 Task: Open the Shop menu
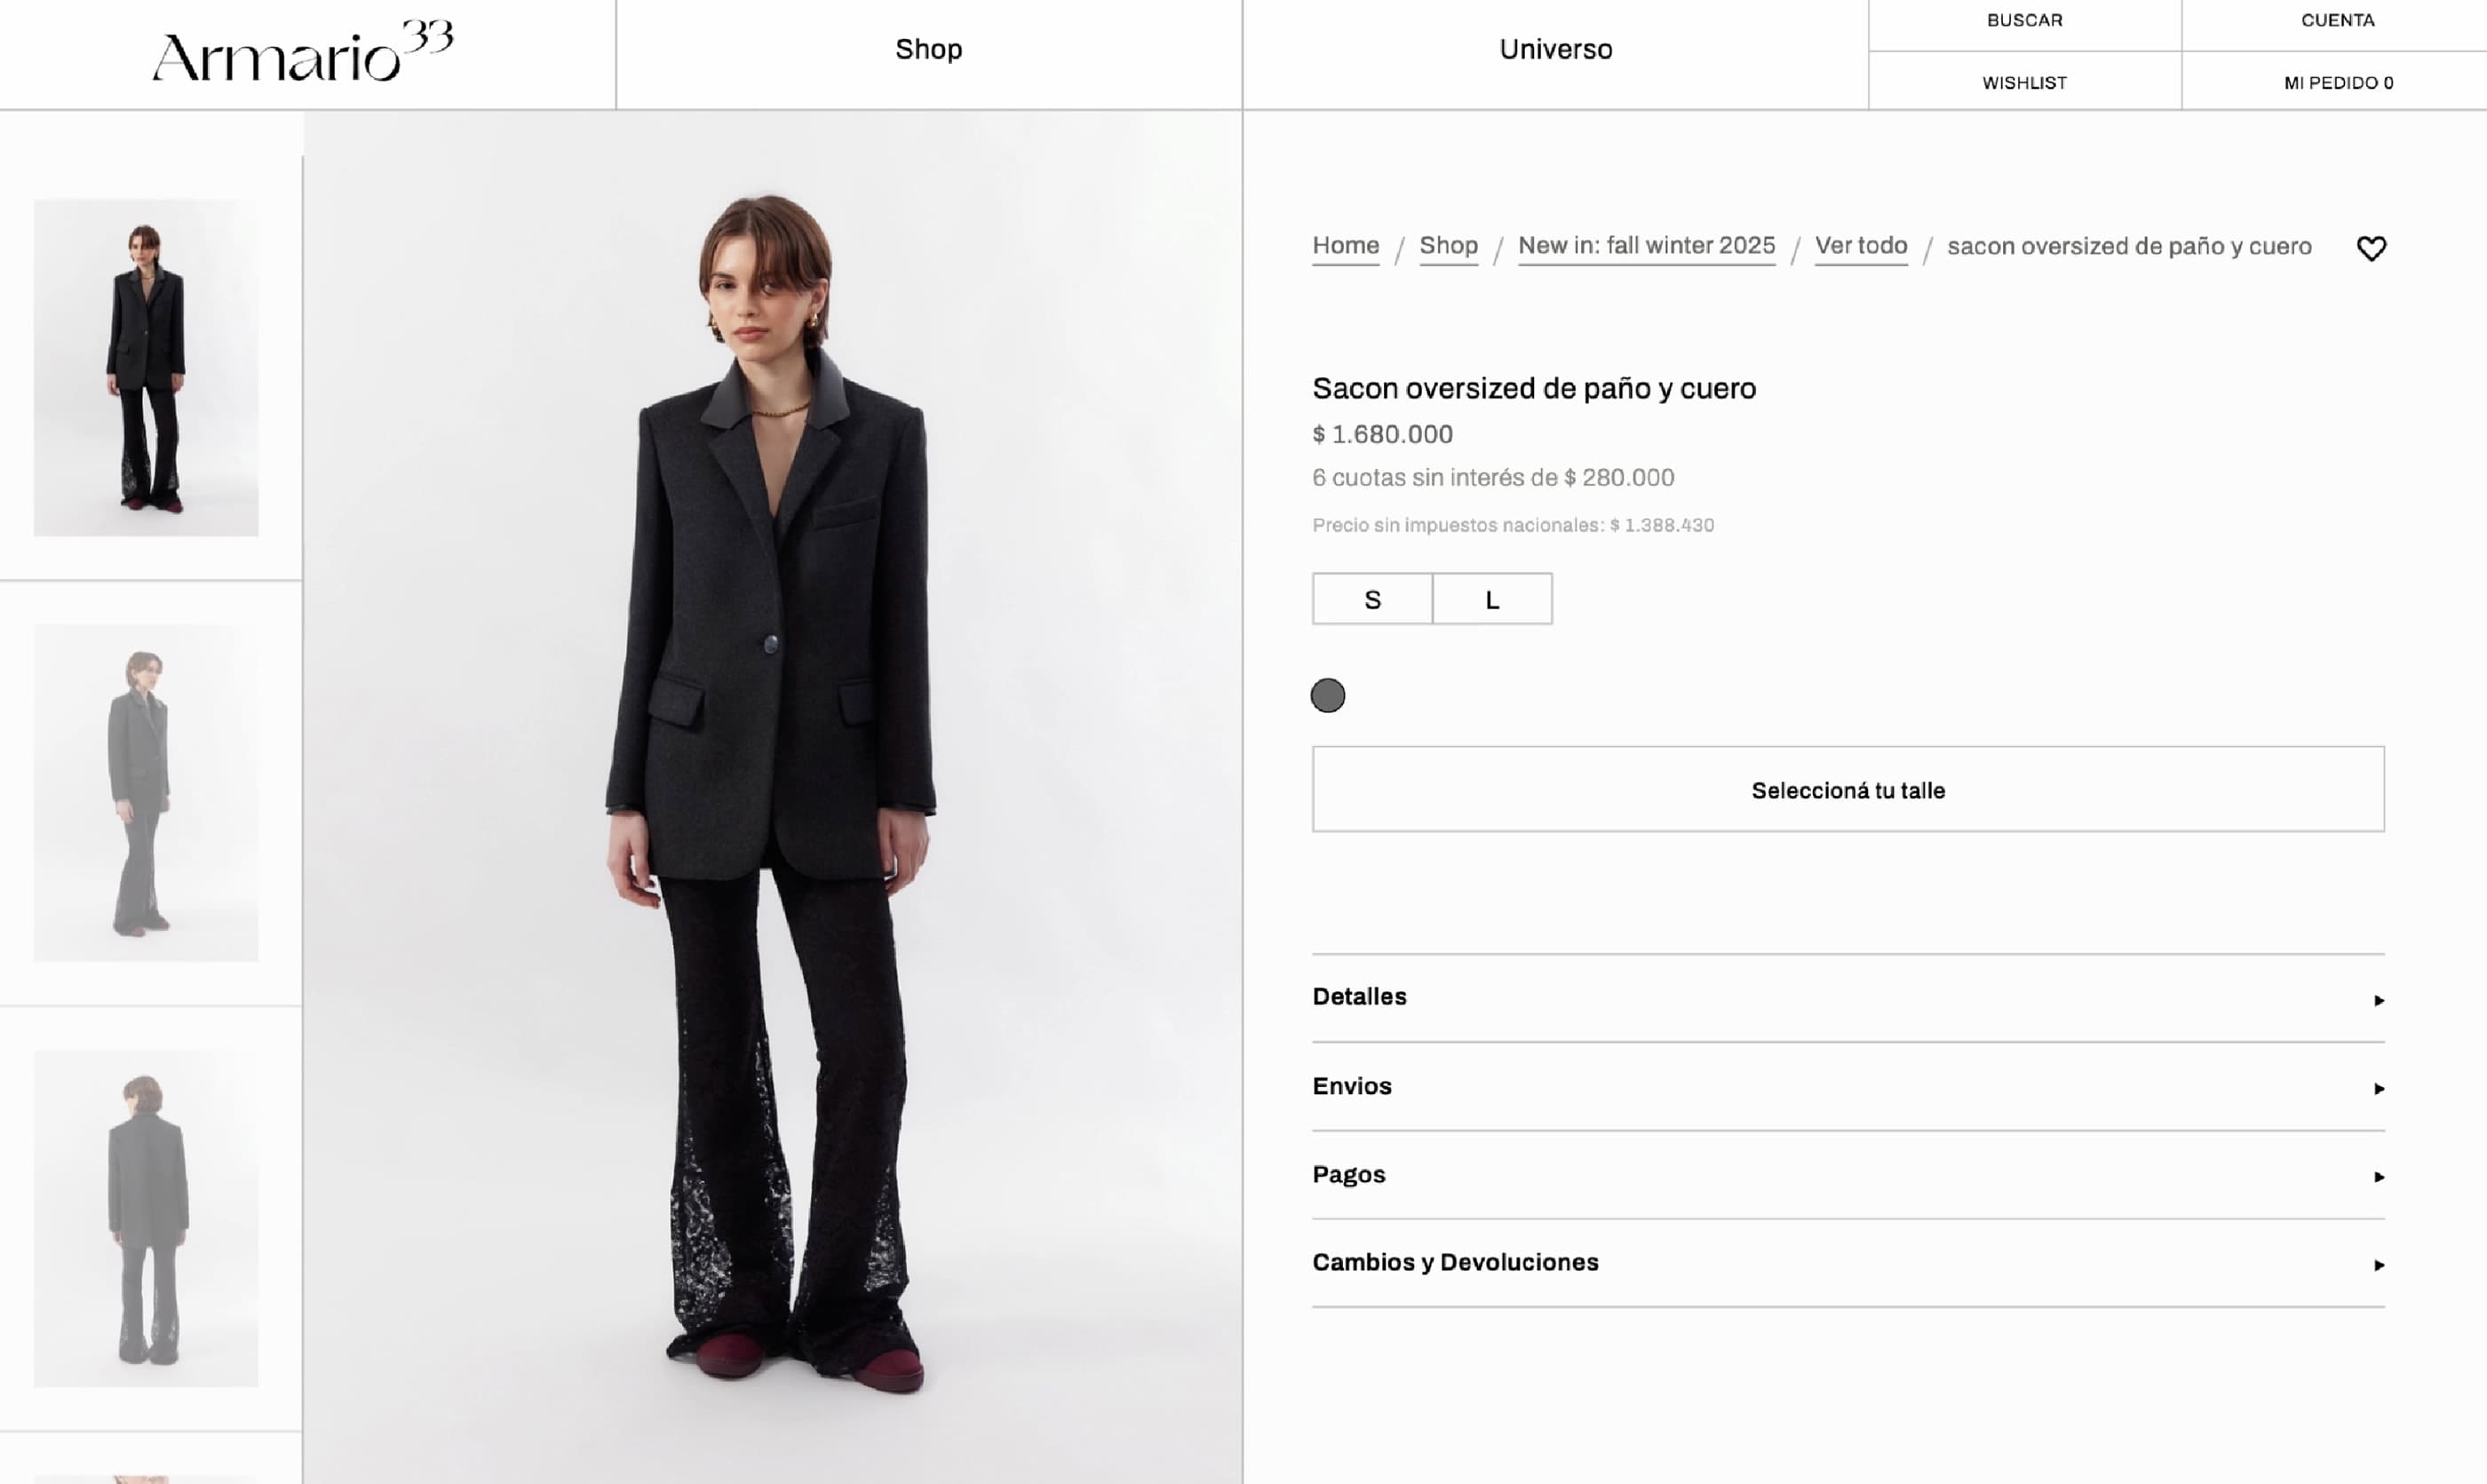coord(928,49)
